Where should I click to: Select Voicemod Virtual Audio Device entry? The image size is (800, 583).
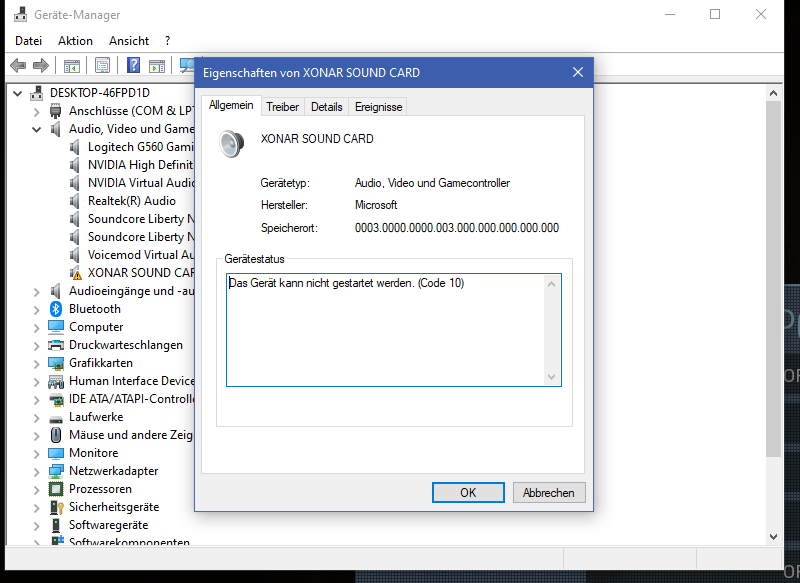point(140,255)
